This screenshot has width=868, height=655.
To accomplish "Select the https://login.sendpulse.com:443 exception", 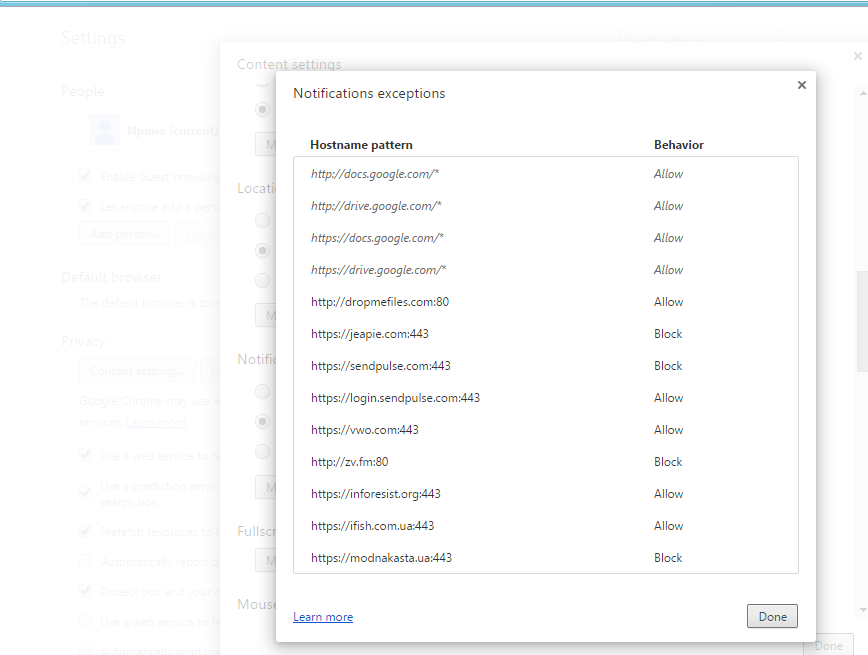I will (x=395, y=398).
